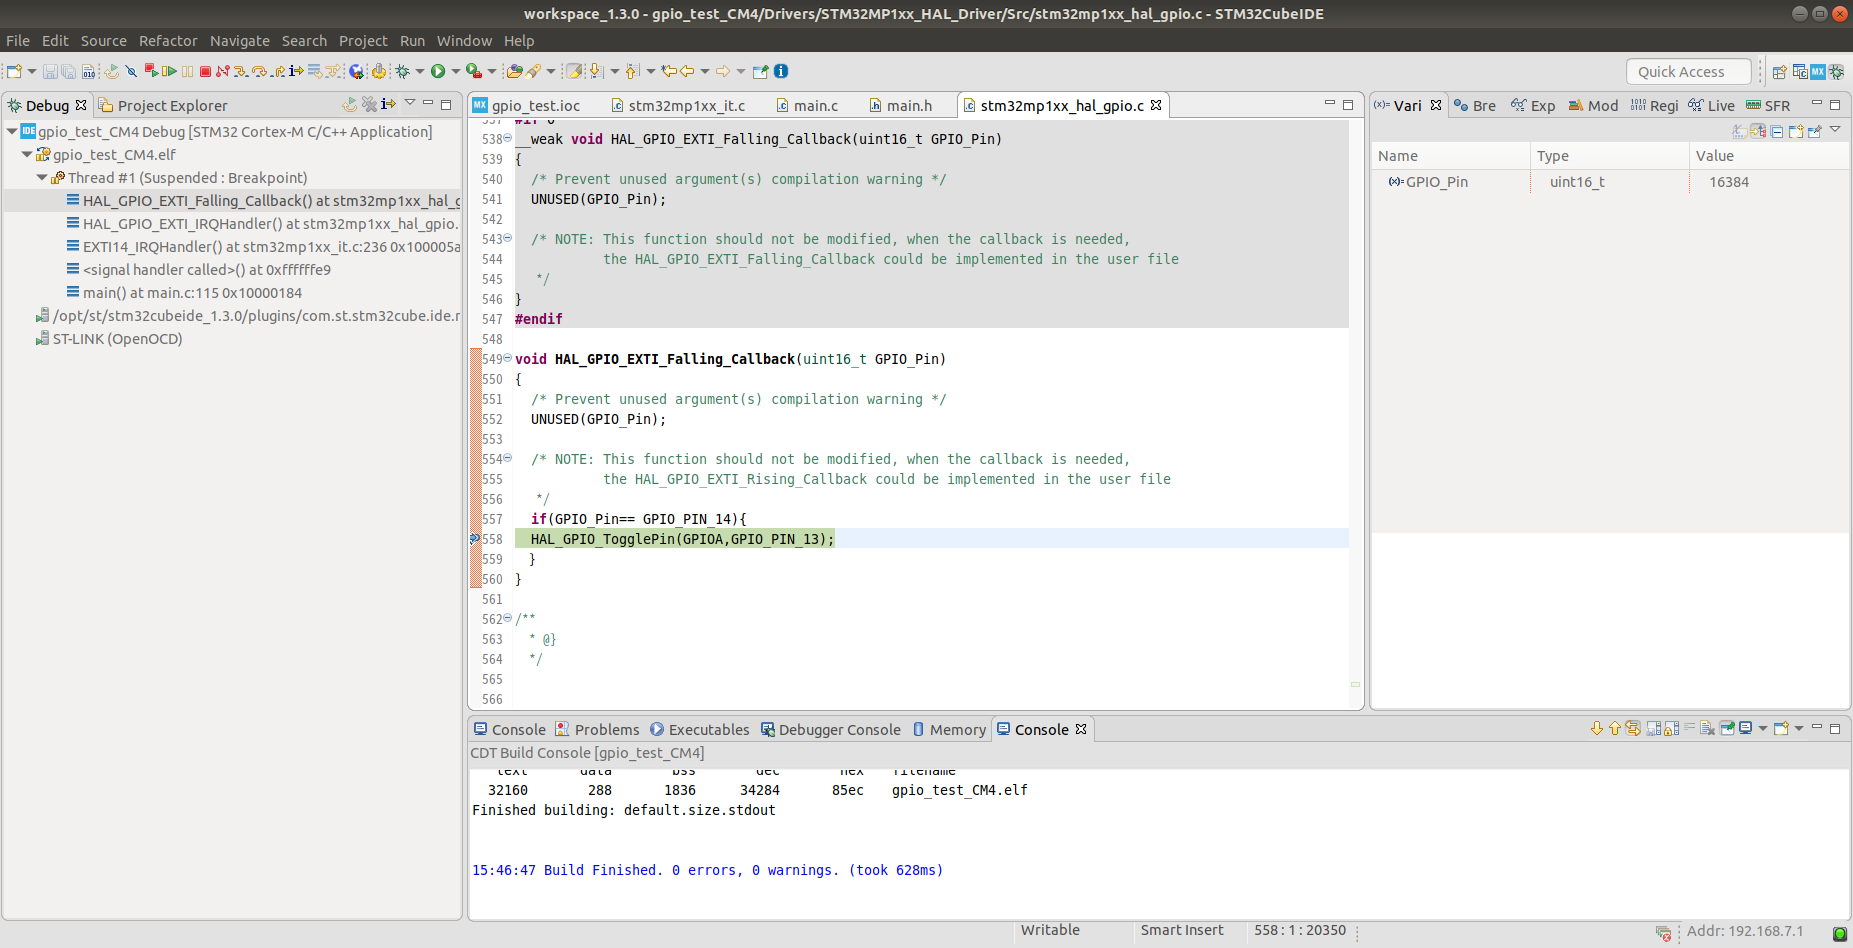Viewport: 1853px width, 948px height.
Task: Collapse all in Variables view
Action: tap(1777, 131)
